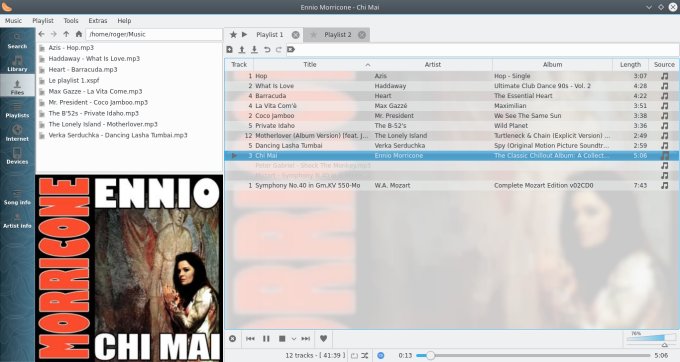
Task: Click the Title column sort arrow
Action: click(368, 65)
